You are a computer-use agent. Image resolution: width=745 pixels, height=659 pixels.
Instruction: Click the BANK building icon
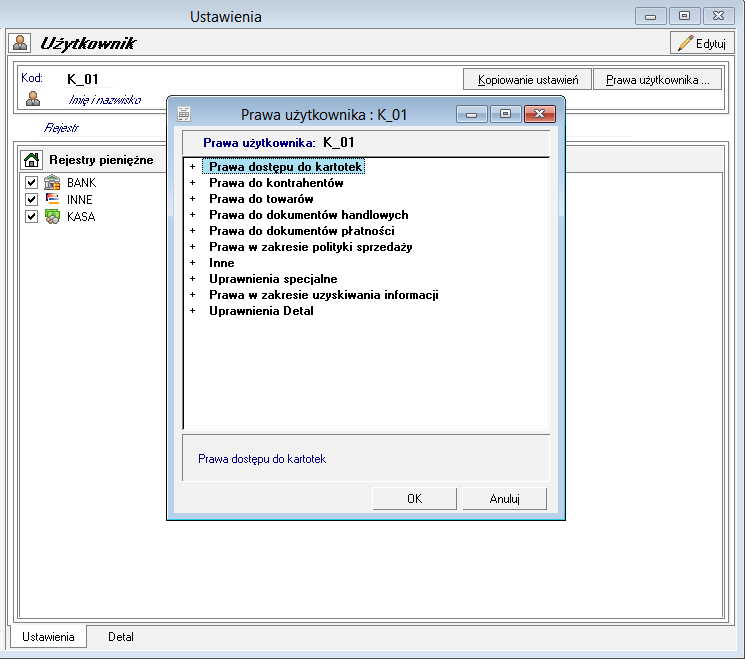(52, 182)
